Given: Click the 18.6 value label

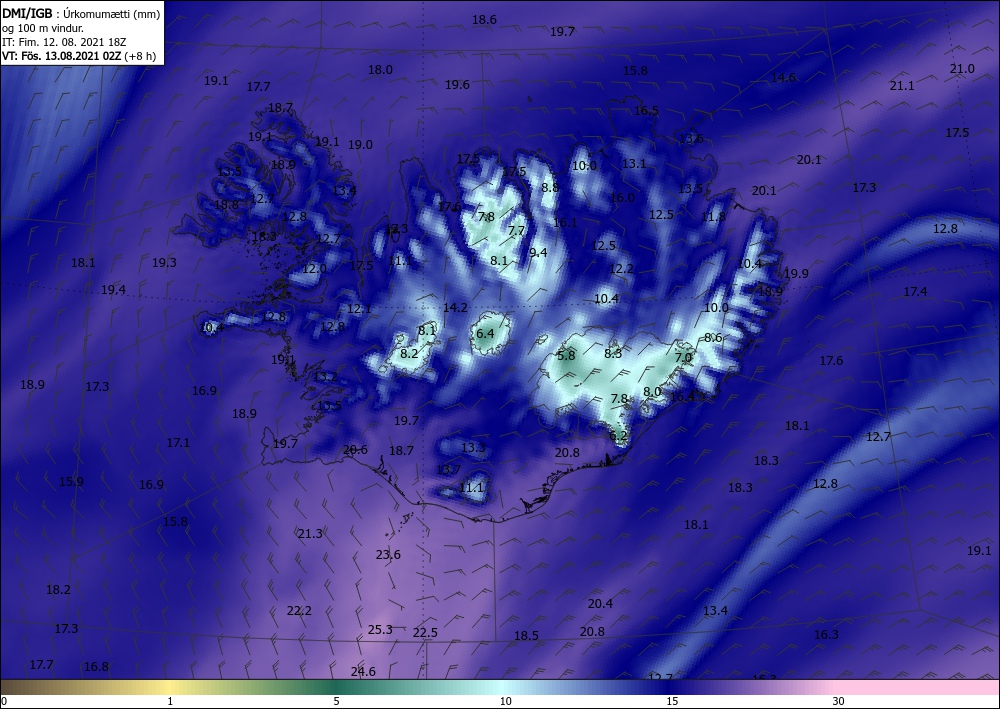Looking at the screenshot, I should (485, 20).
